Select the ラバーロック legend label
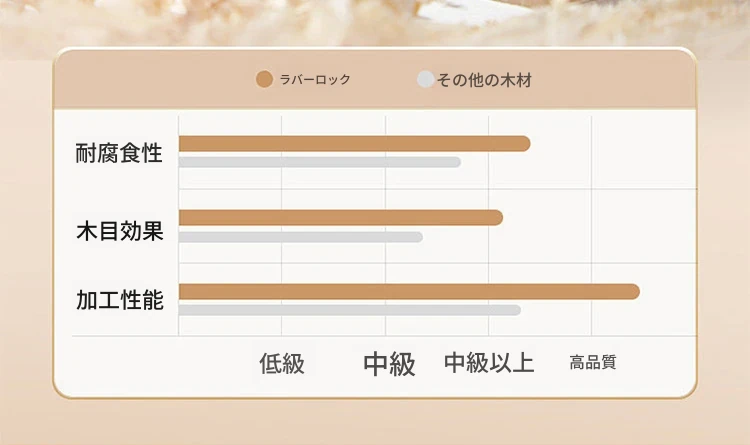 (315, 79)
